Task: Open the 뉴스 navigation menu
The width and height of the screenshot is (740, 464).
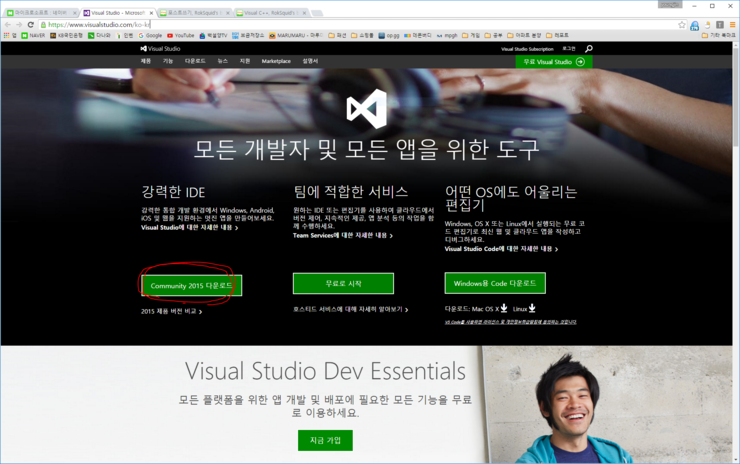Action: coord(223,61)
